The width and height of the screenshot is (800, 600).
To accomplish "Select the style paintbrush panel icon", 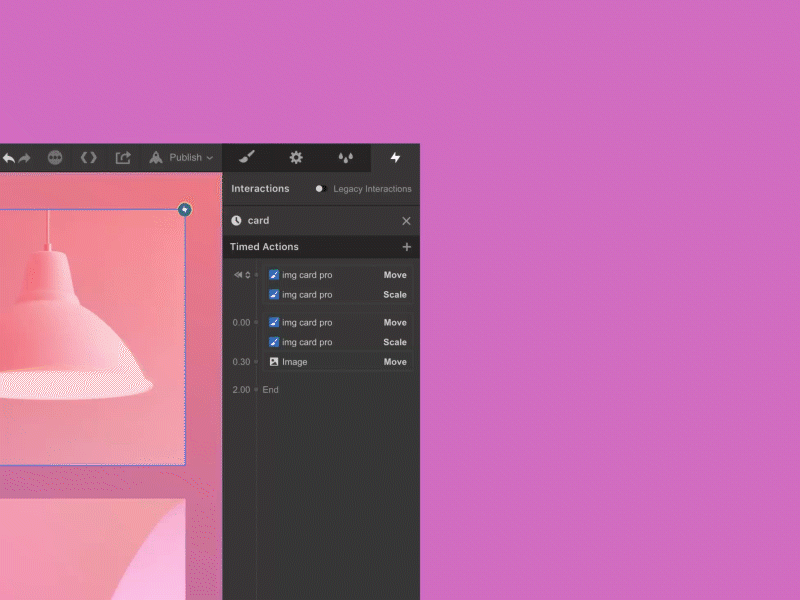I will coord(247,157).
